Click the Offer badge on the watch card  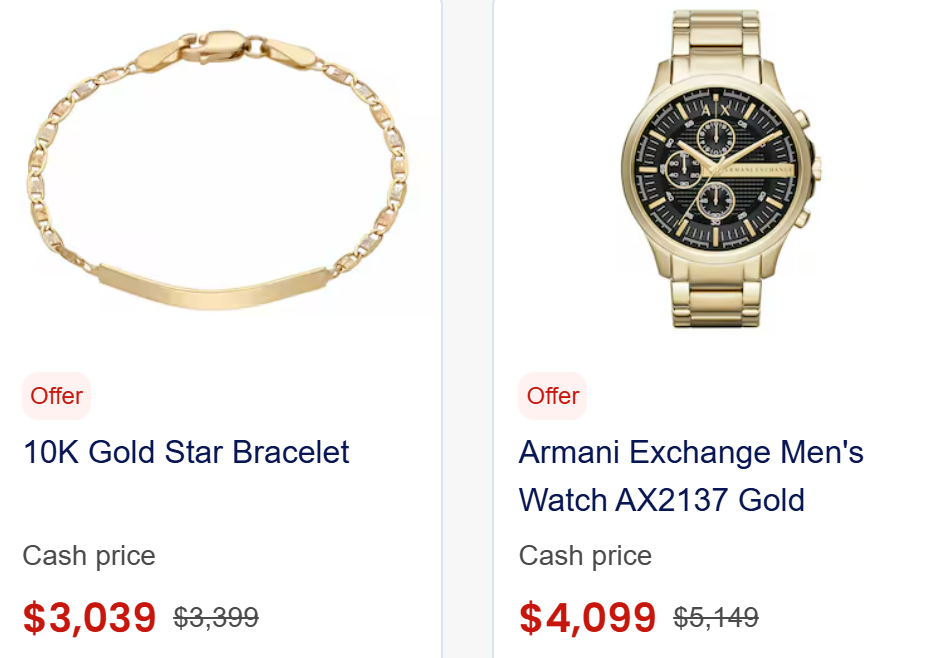553,396
